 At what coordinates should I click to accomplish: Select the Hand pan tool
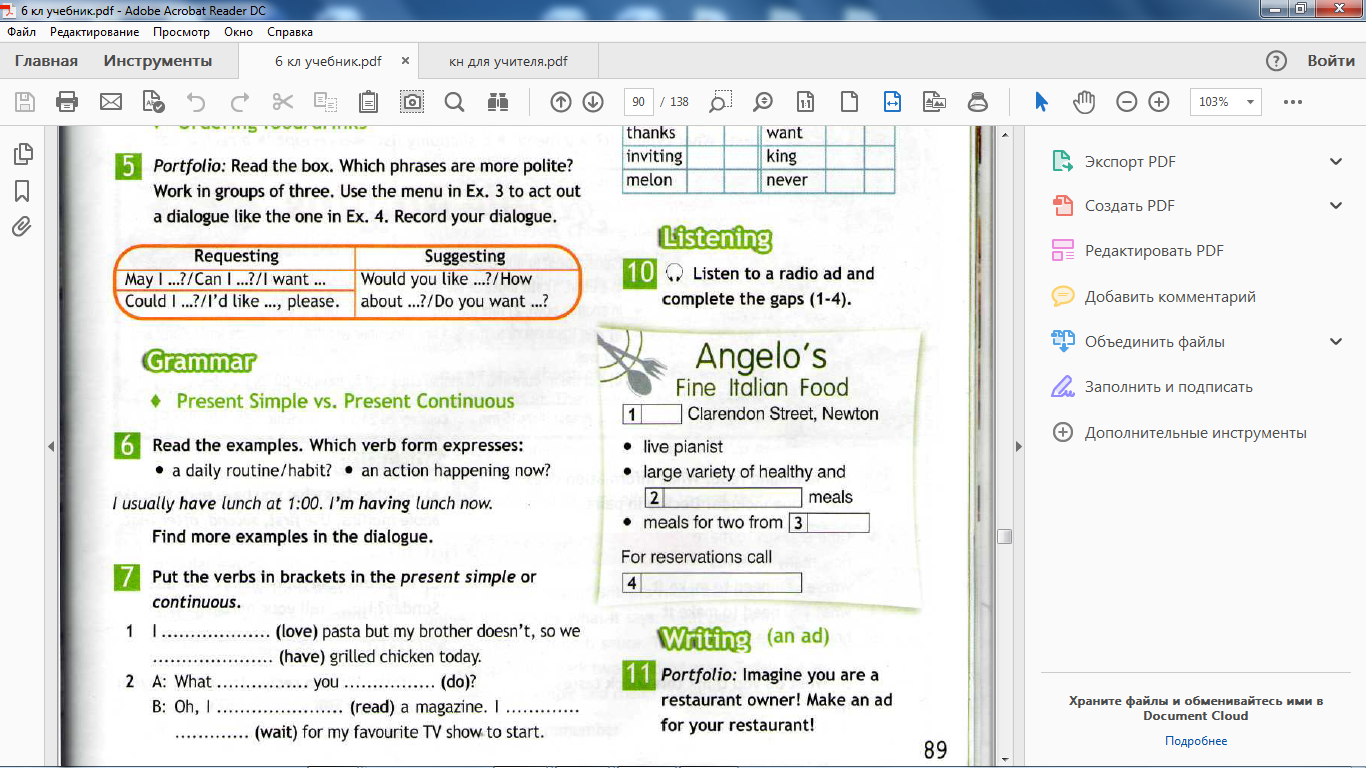(x=1084, y=102)
